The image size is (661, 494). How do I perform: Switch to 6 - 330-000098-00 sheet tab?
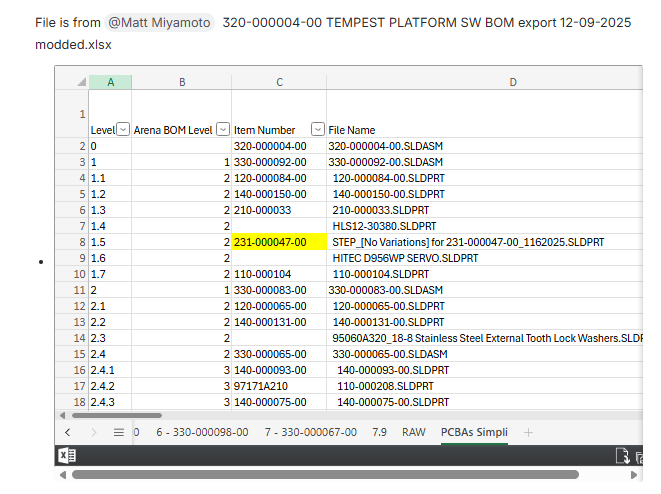click(x=202, y=432)
